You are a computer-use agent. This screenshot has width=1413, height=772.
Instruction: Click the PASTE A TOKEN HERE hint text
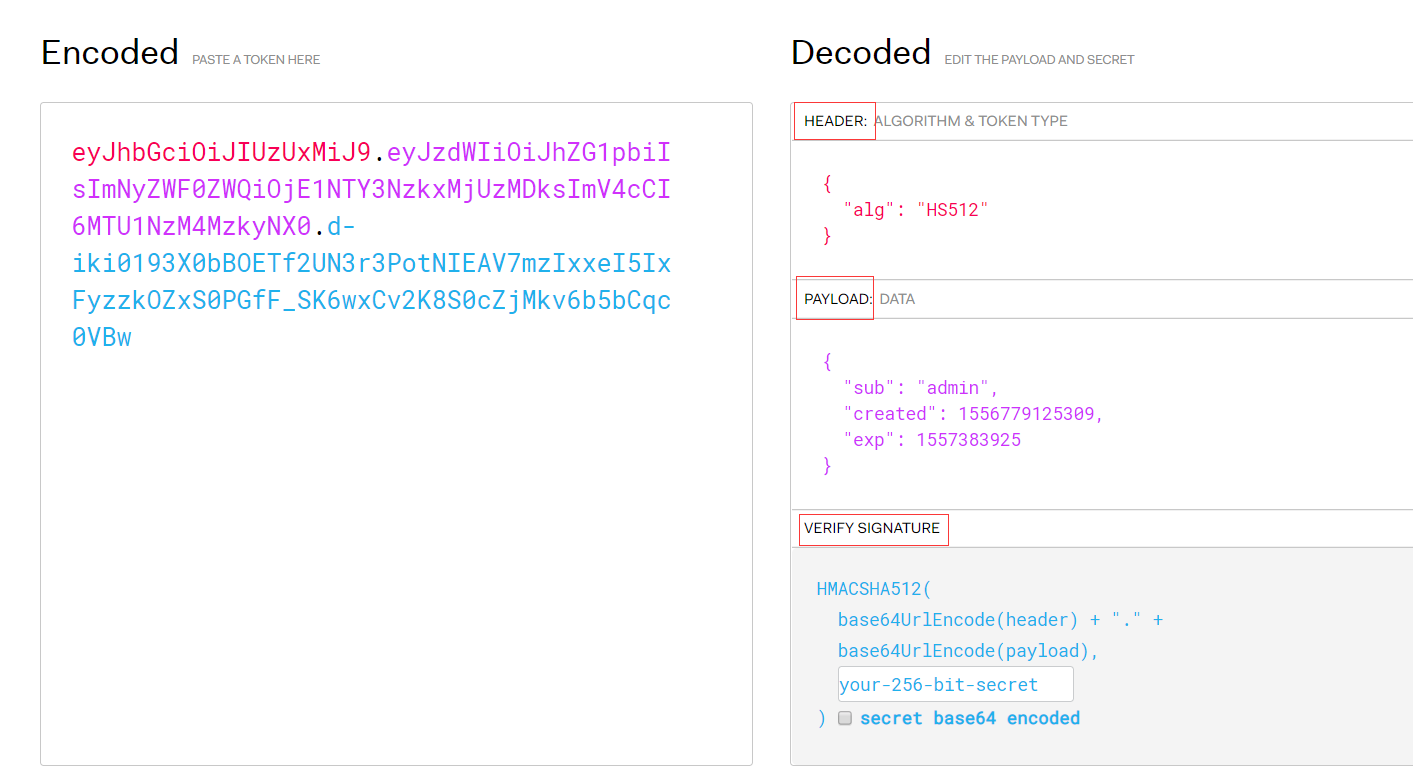coord(256,60)
